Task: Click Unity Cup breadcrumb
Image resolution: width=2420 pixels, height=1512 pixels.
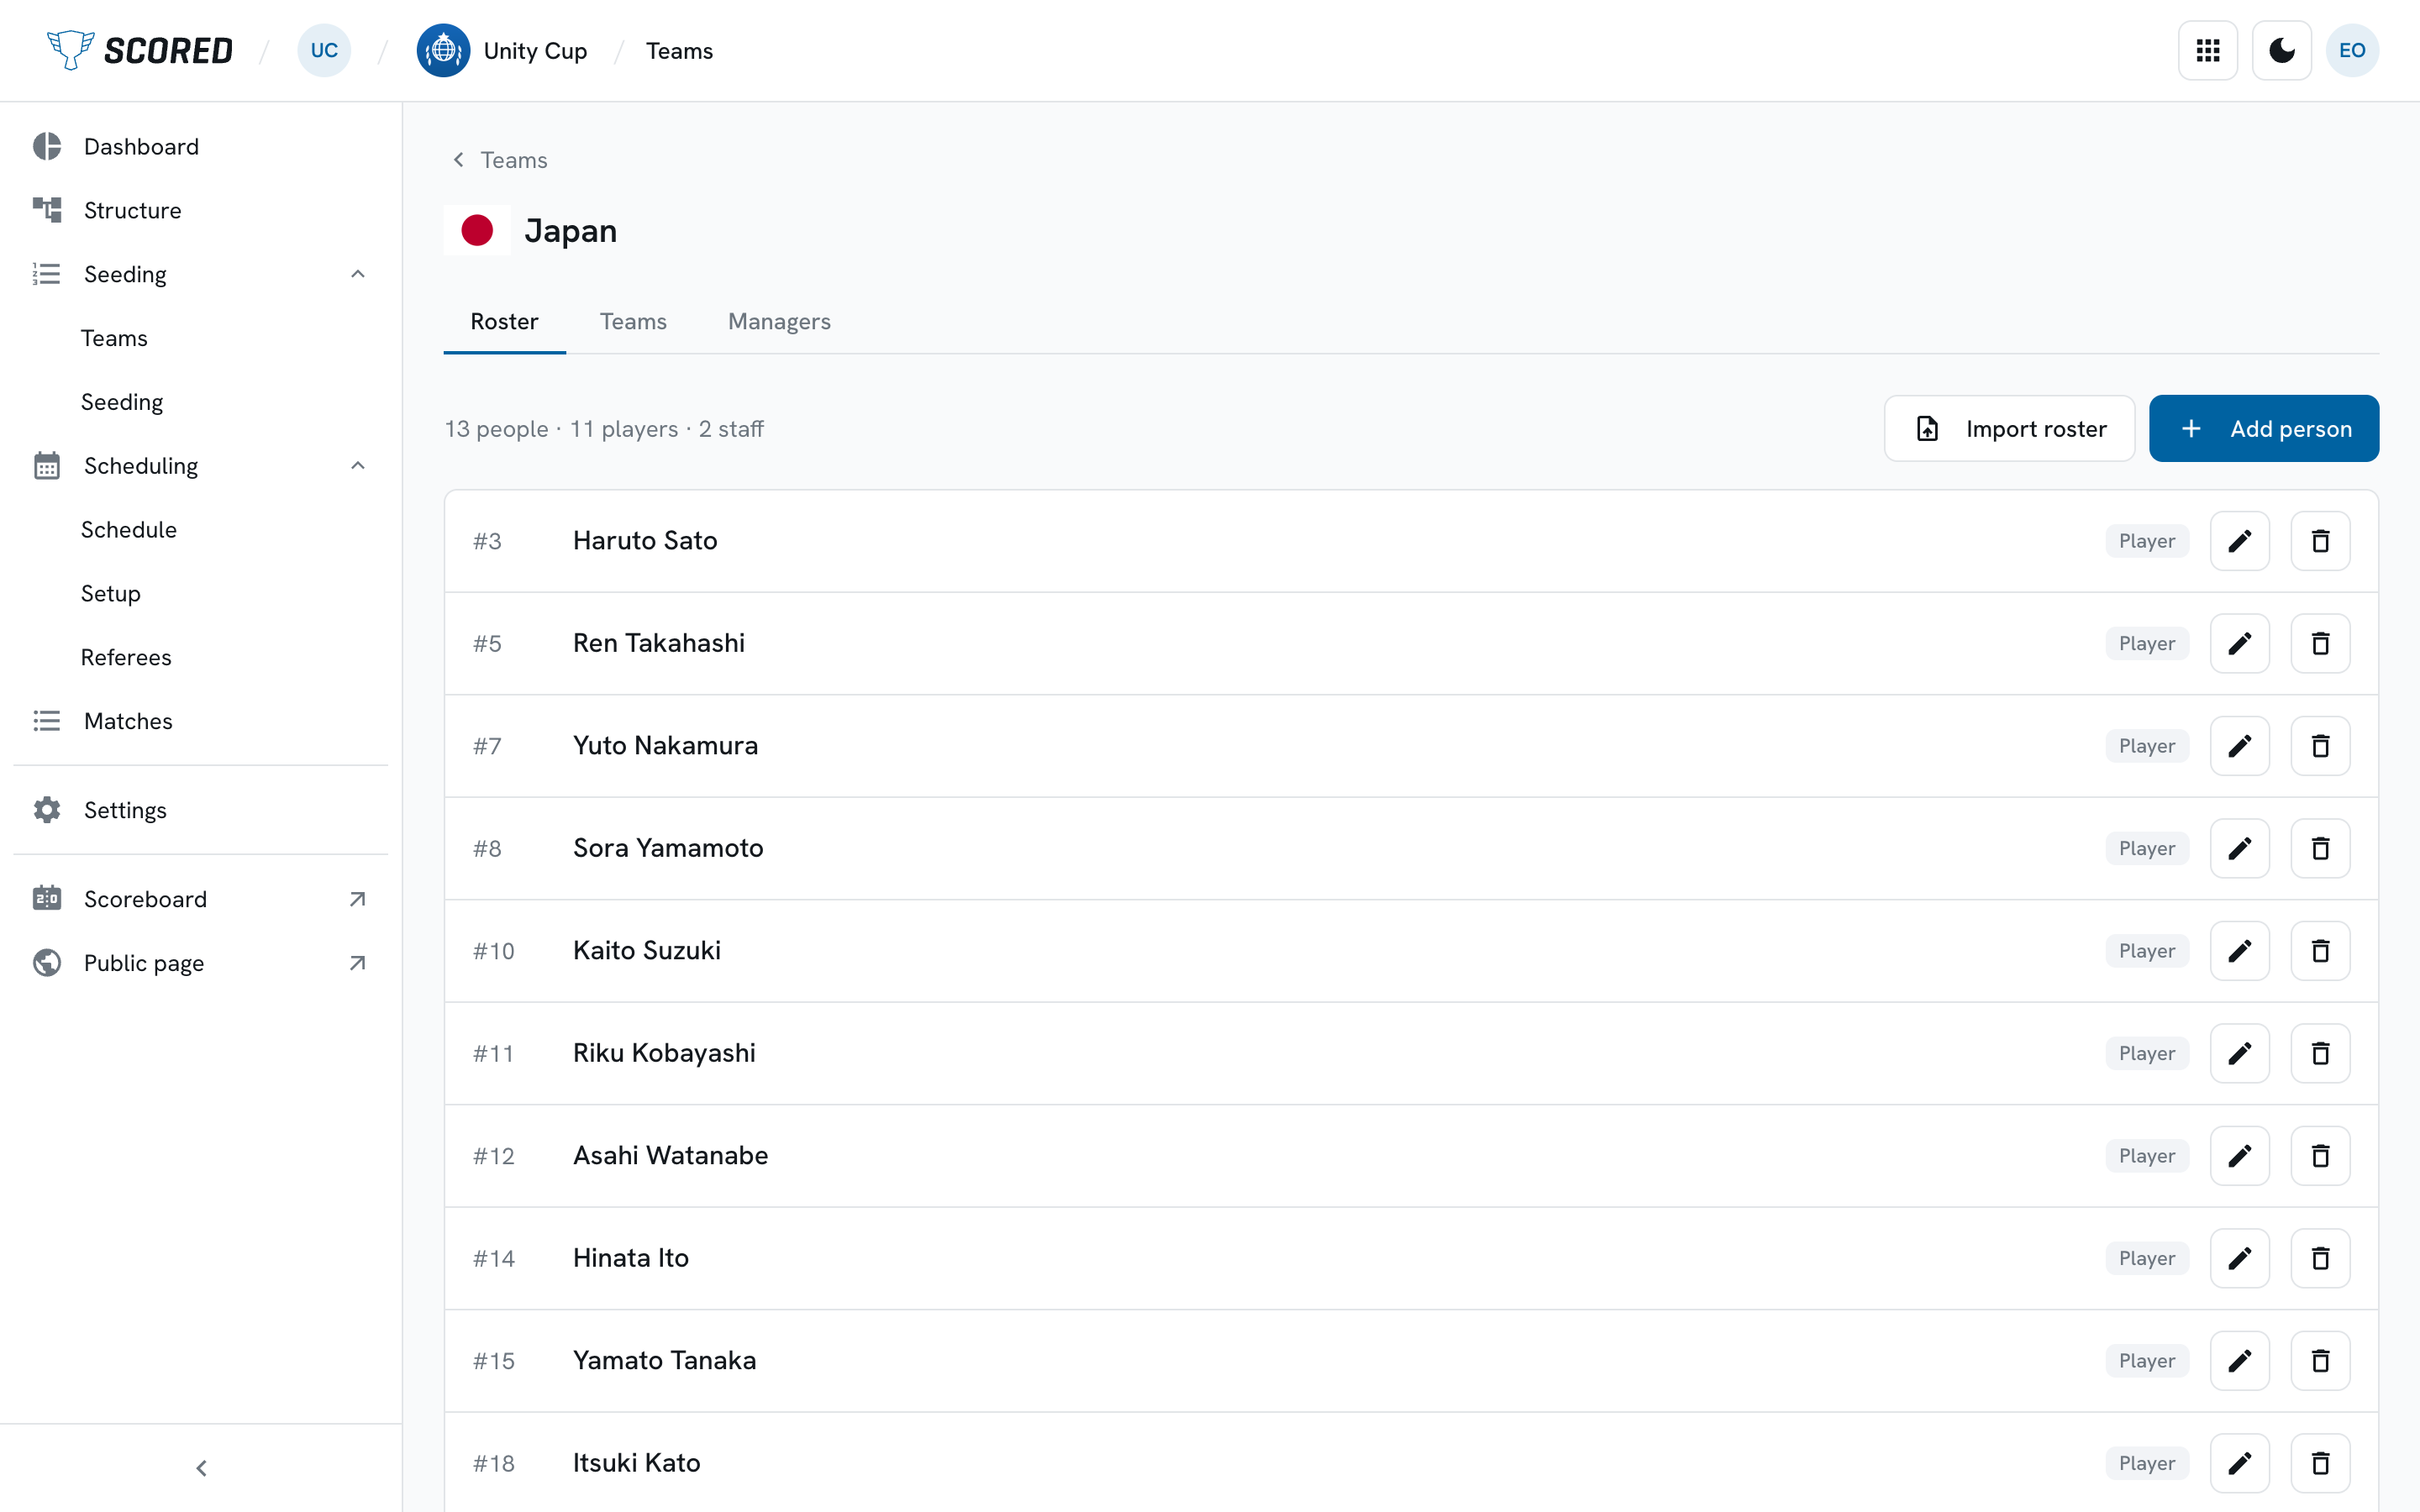Action: [x=535, y=50]
